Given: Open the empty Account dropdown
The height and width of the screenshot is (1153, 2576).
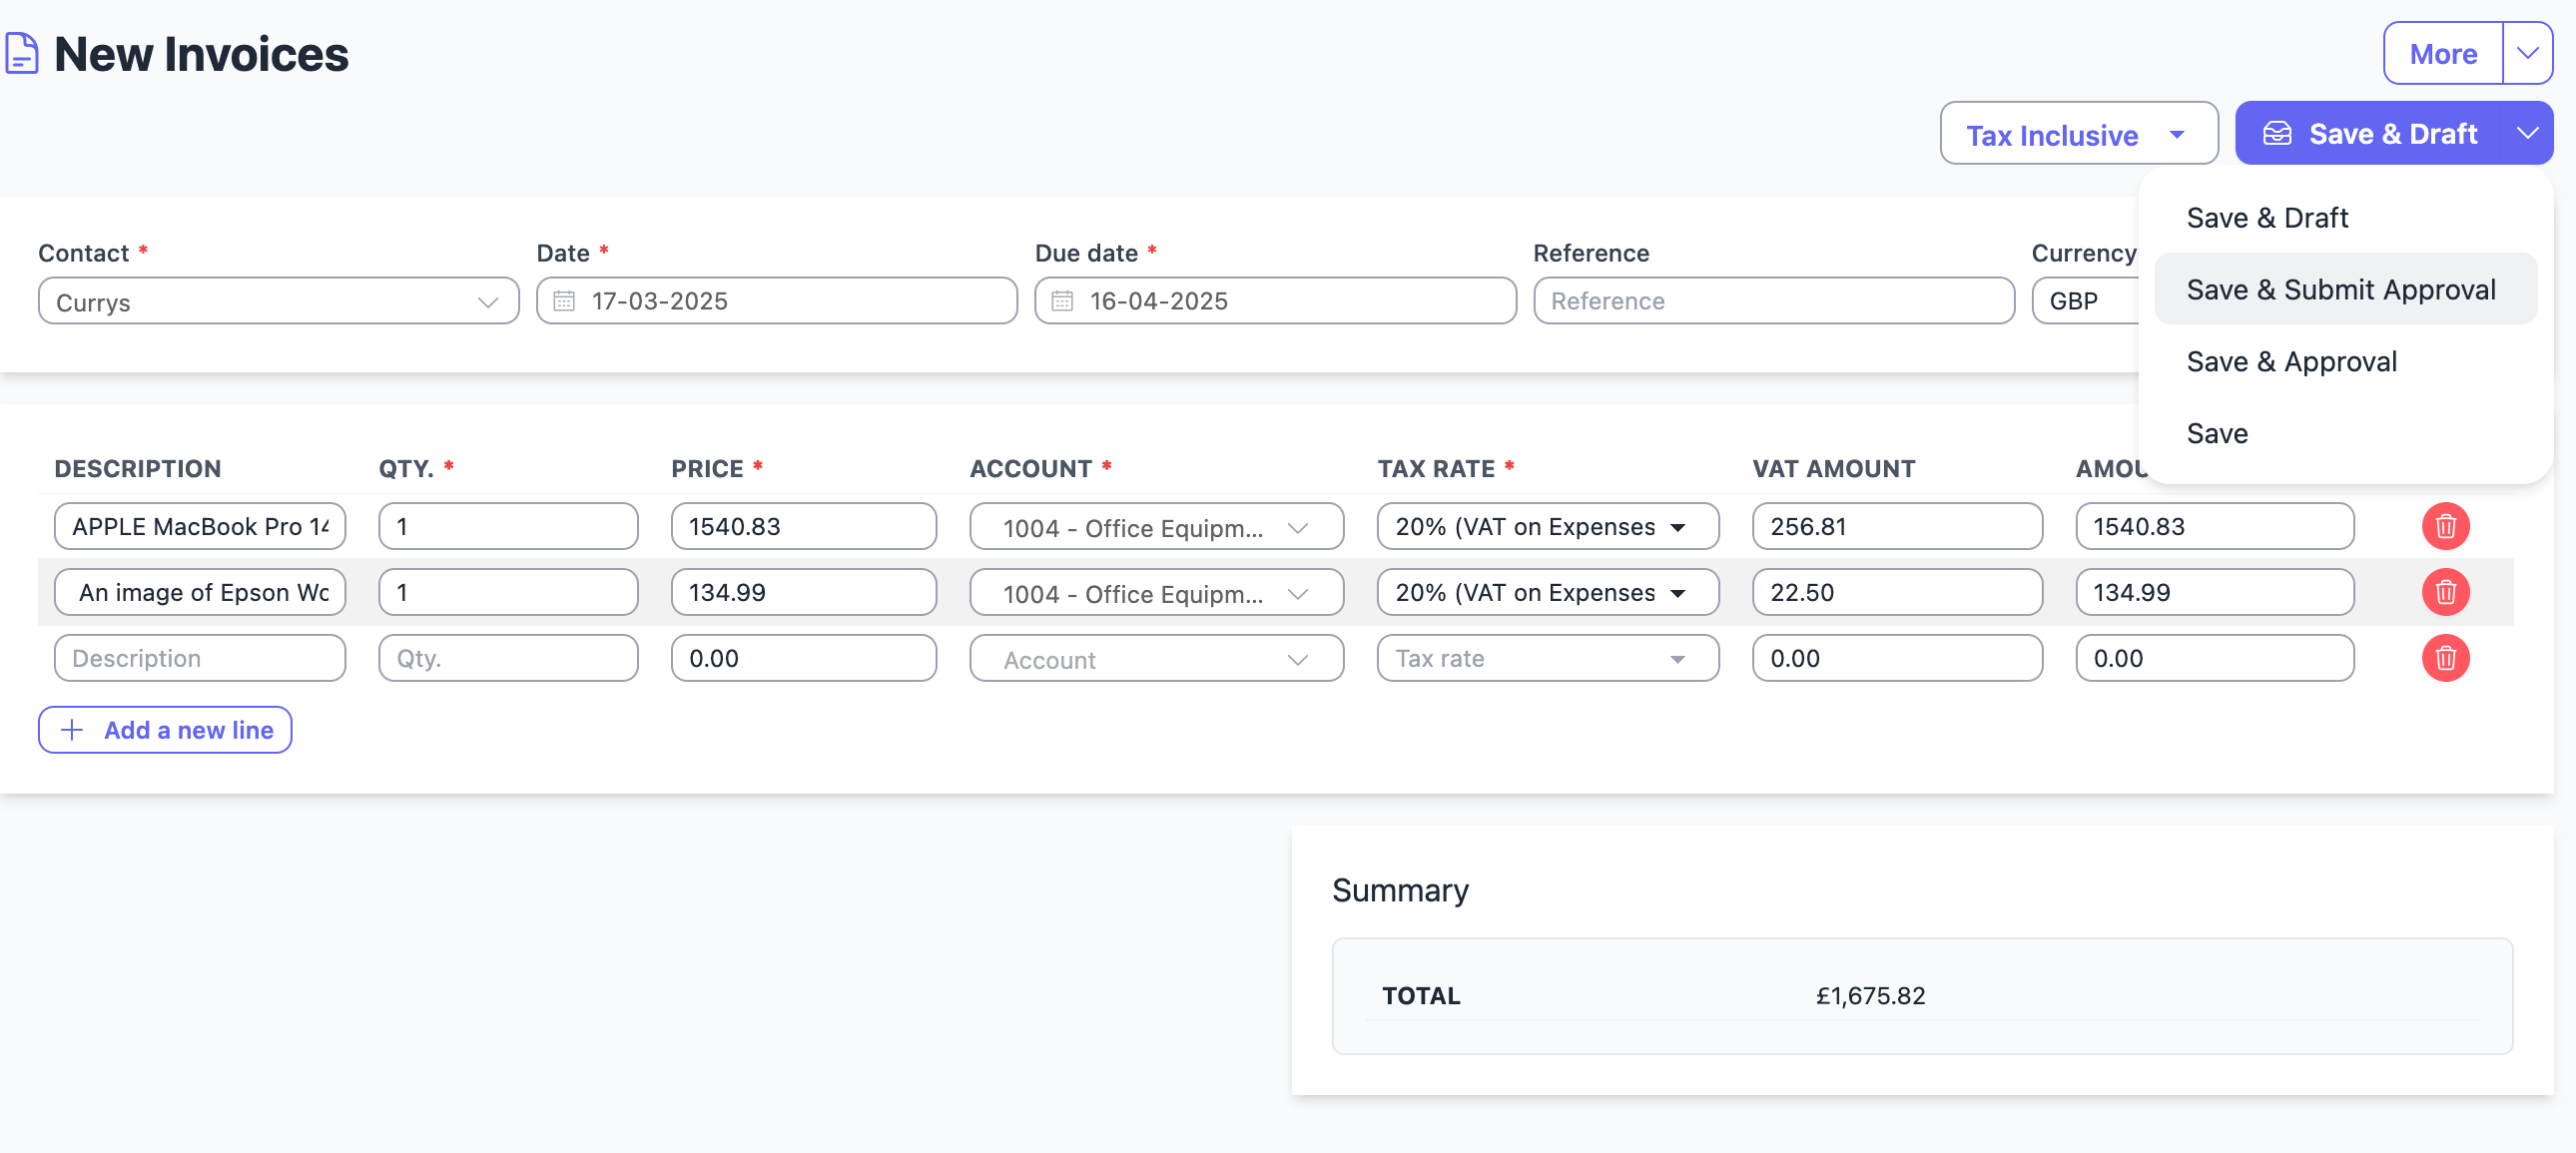Looking at the screenshot, I should coord(1156,659).
